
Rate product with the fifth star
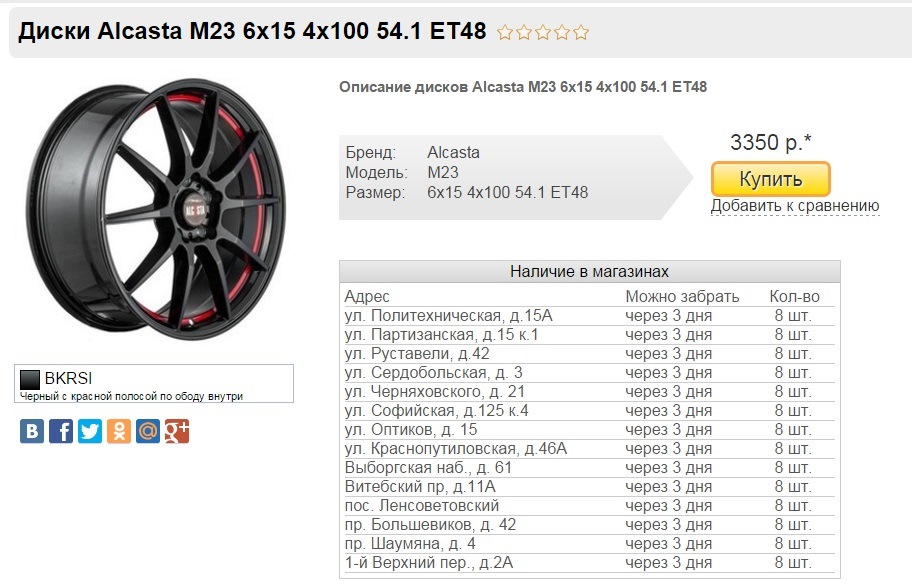[581, 33]
